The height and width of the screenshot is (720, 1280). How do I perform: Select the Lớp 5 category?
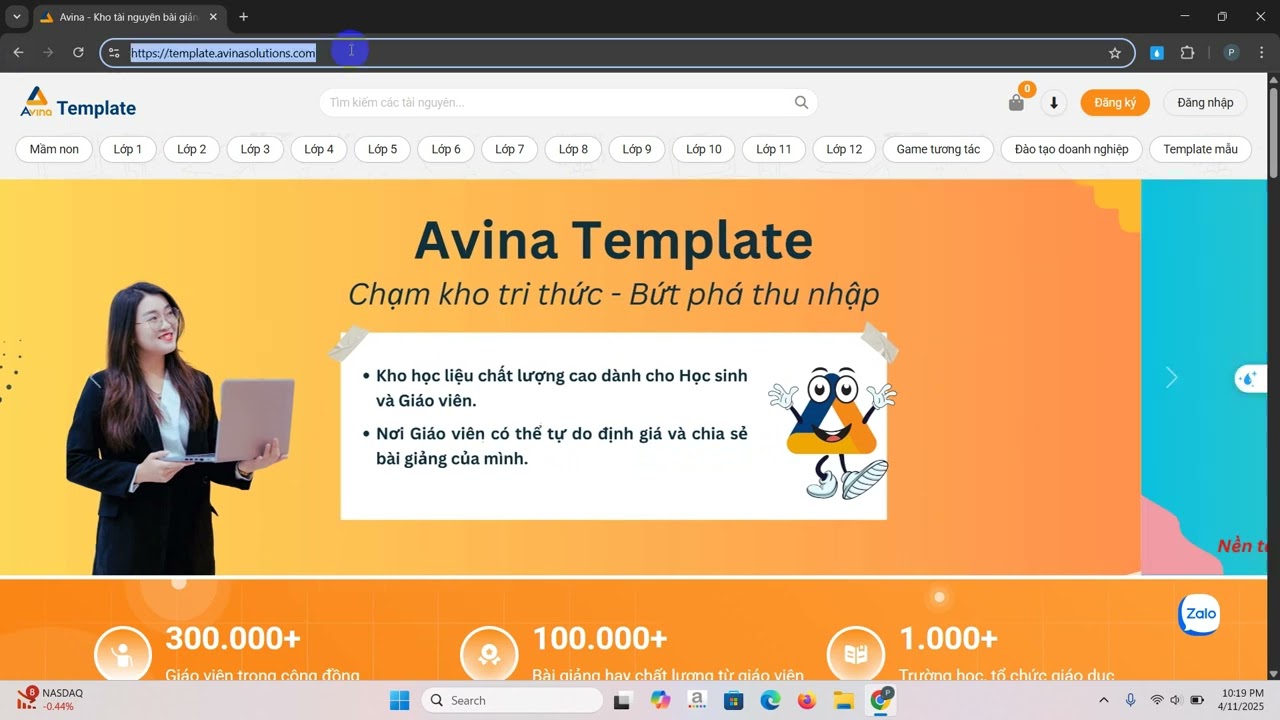pos(382,149)
